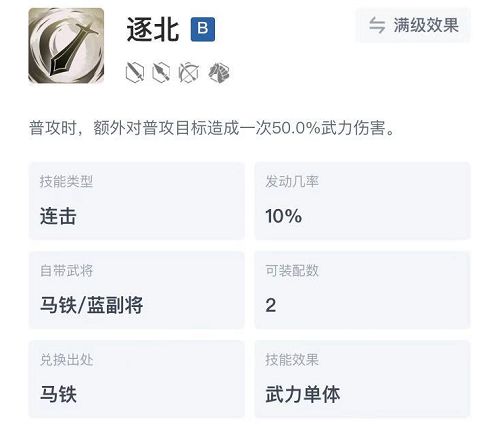Click the skill description with 50.0%武力伤害
This screenshot has width=497, height=424.
click(x=212, y=128)
